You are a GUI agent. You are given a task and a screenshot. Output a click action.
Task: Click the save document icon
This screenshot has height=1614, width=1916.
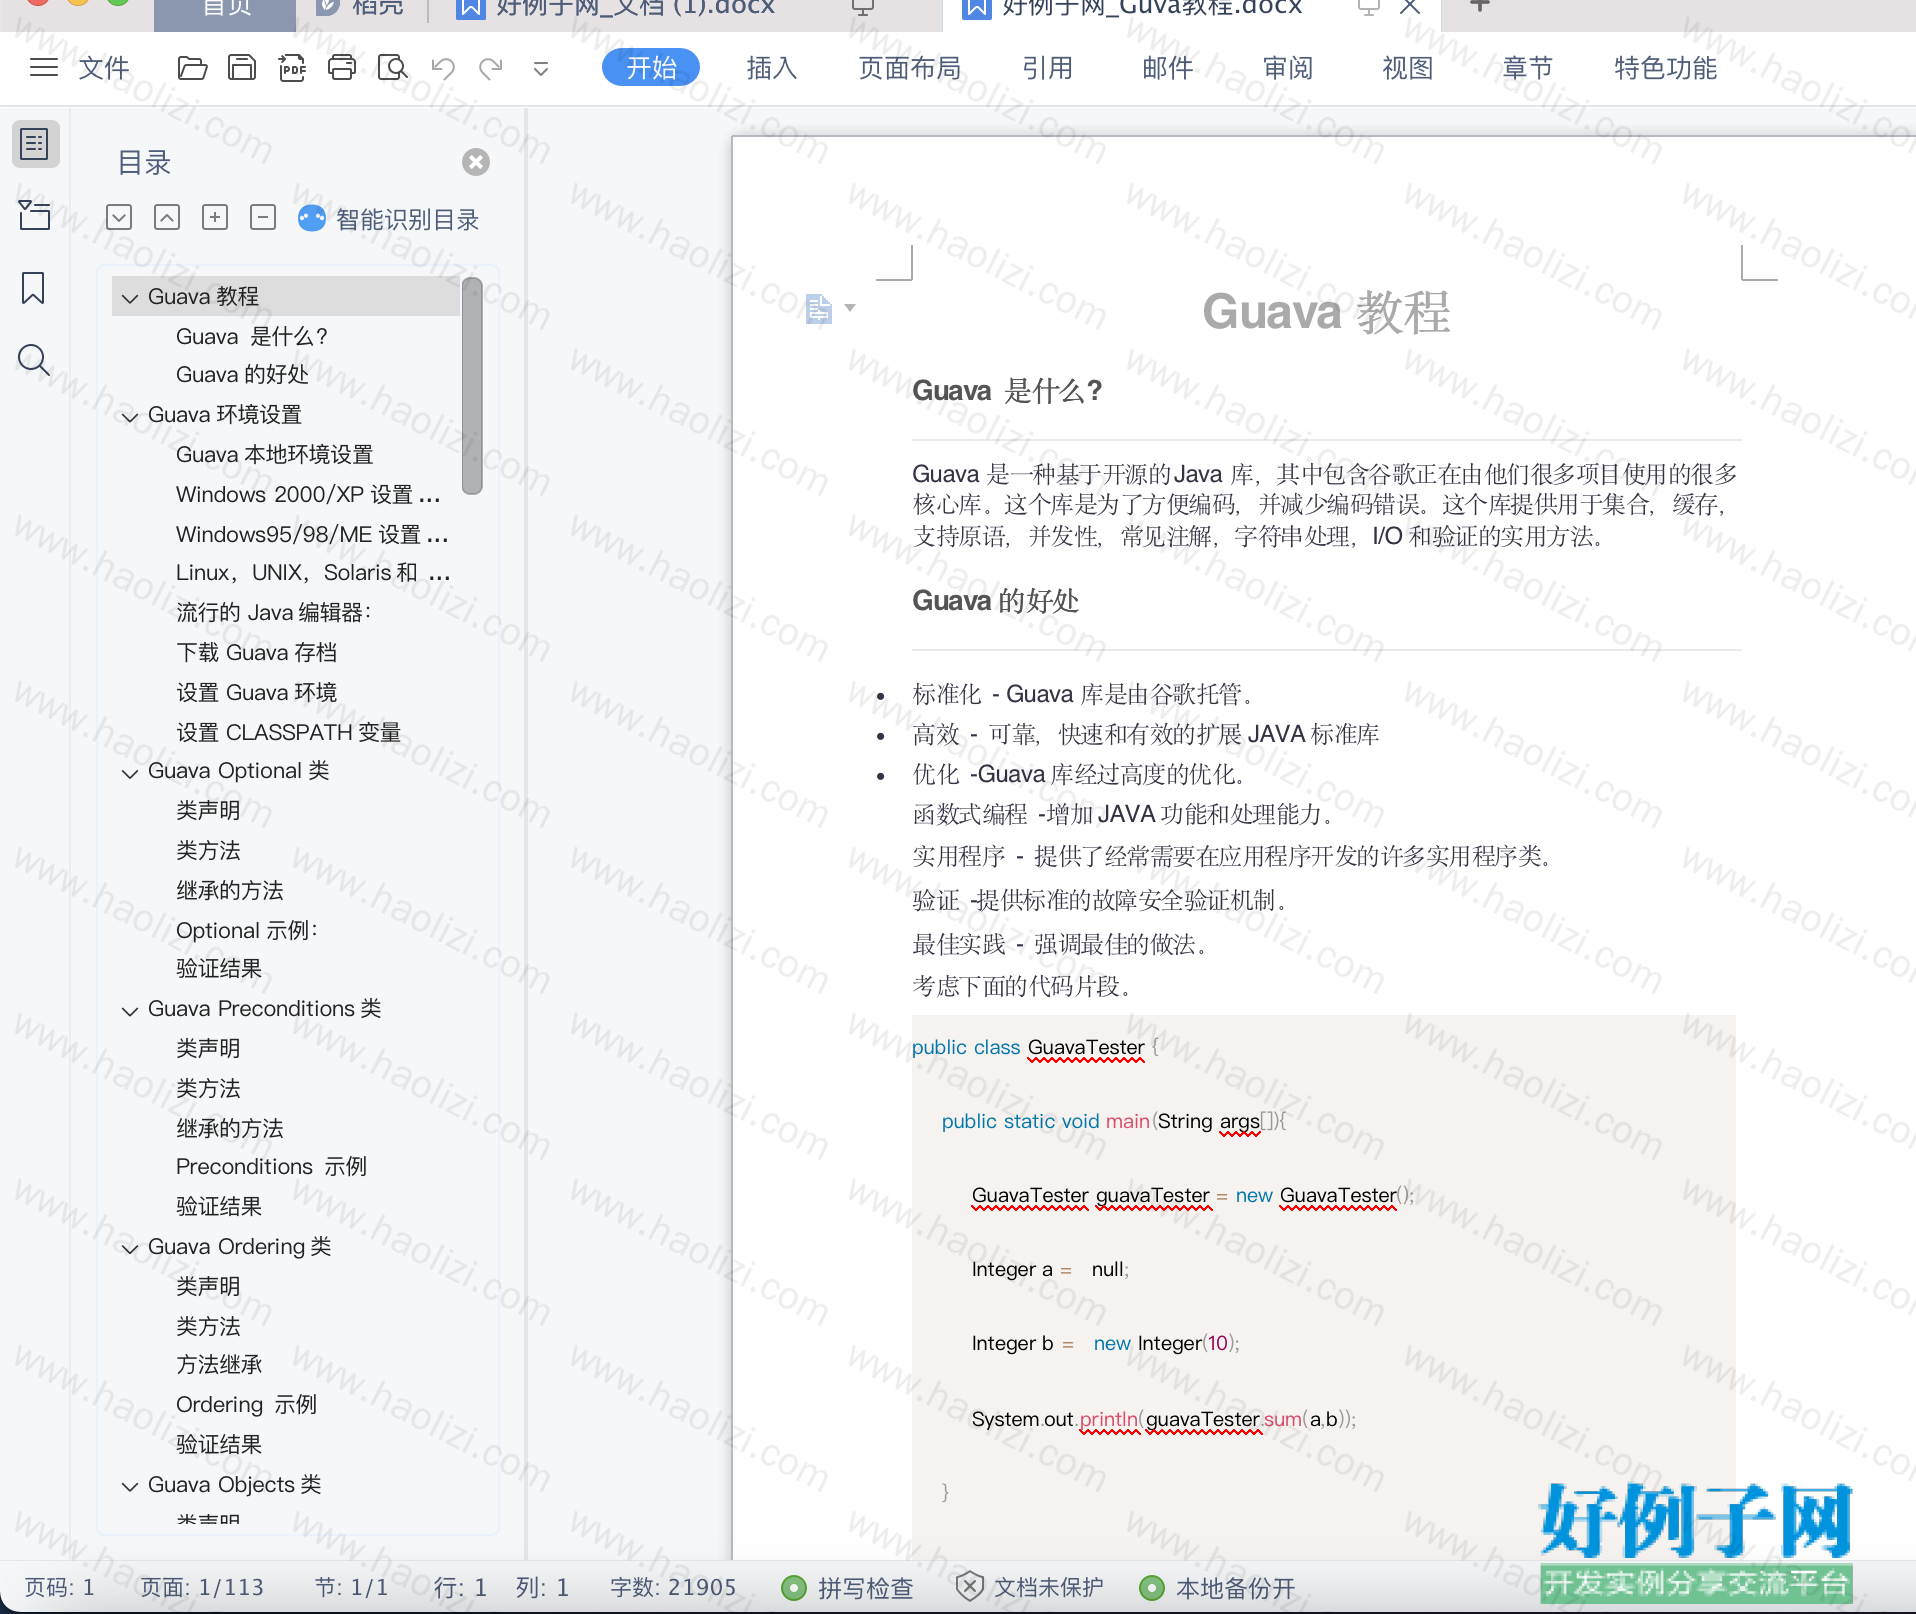tap(242, 68)
